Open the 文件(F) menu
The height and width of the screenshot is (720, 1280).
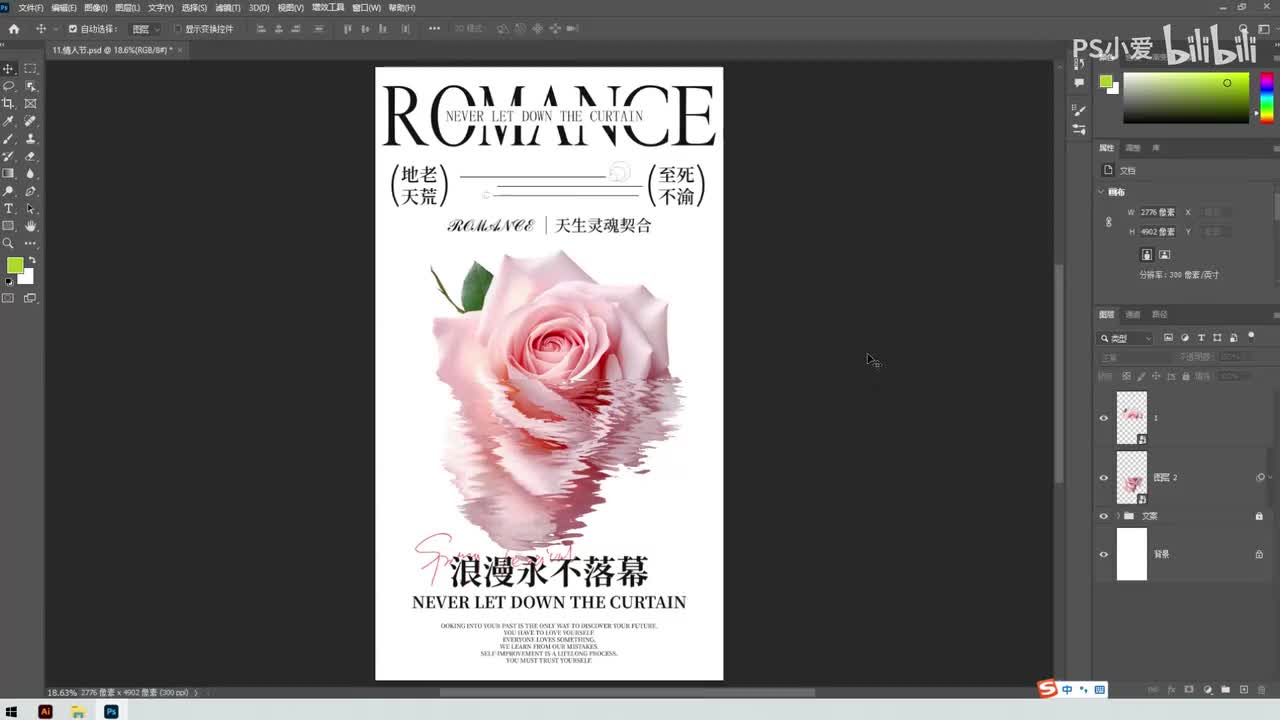[x=31, y=7]
